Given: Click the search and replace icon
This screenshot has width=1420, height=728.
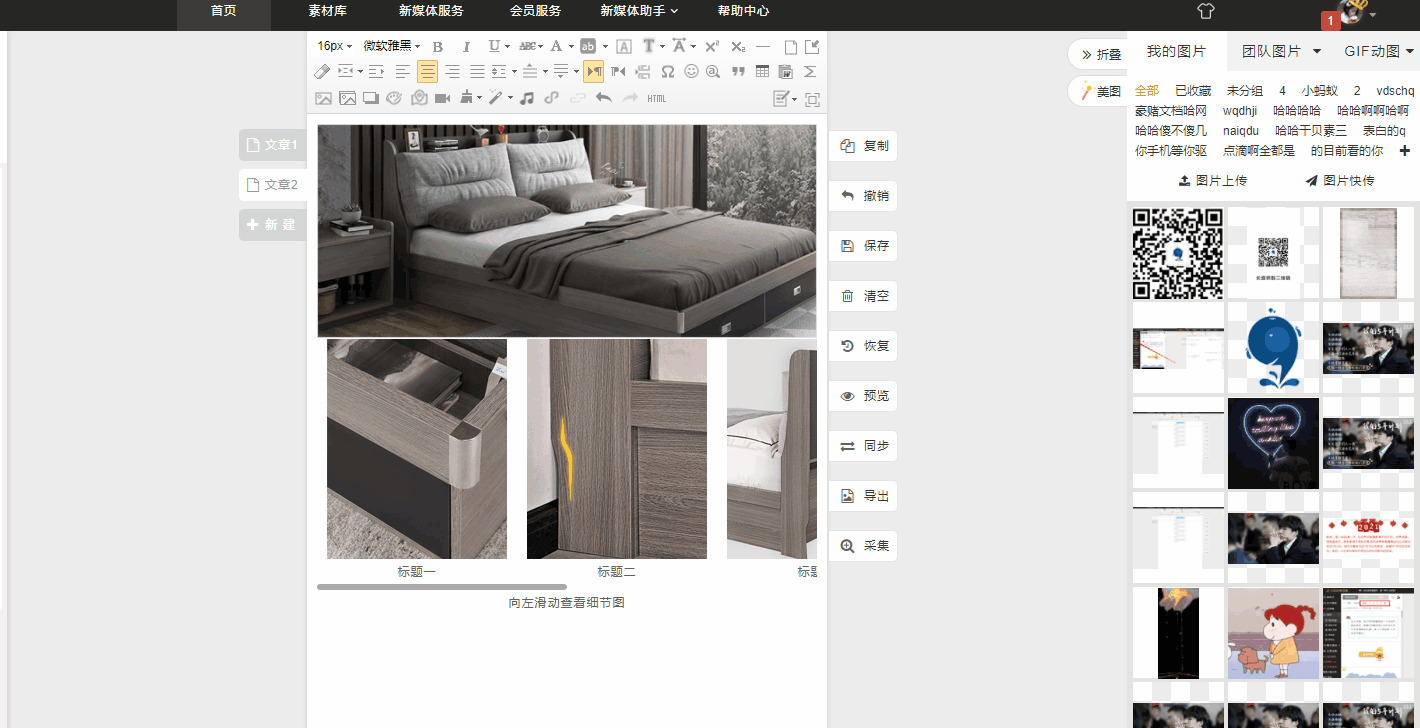Looking at the screenshot, I should click(x=713, y=72).
